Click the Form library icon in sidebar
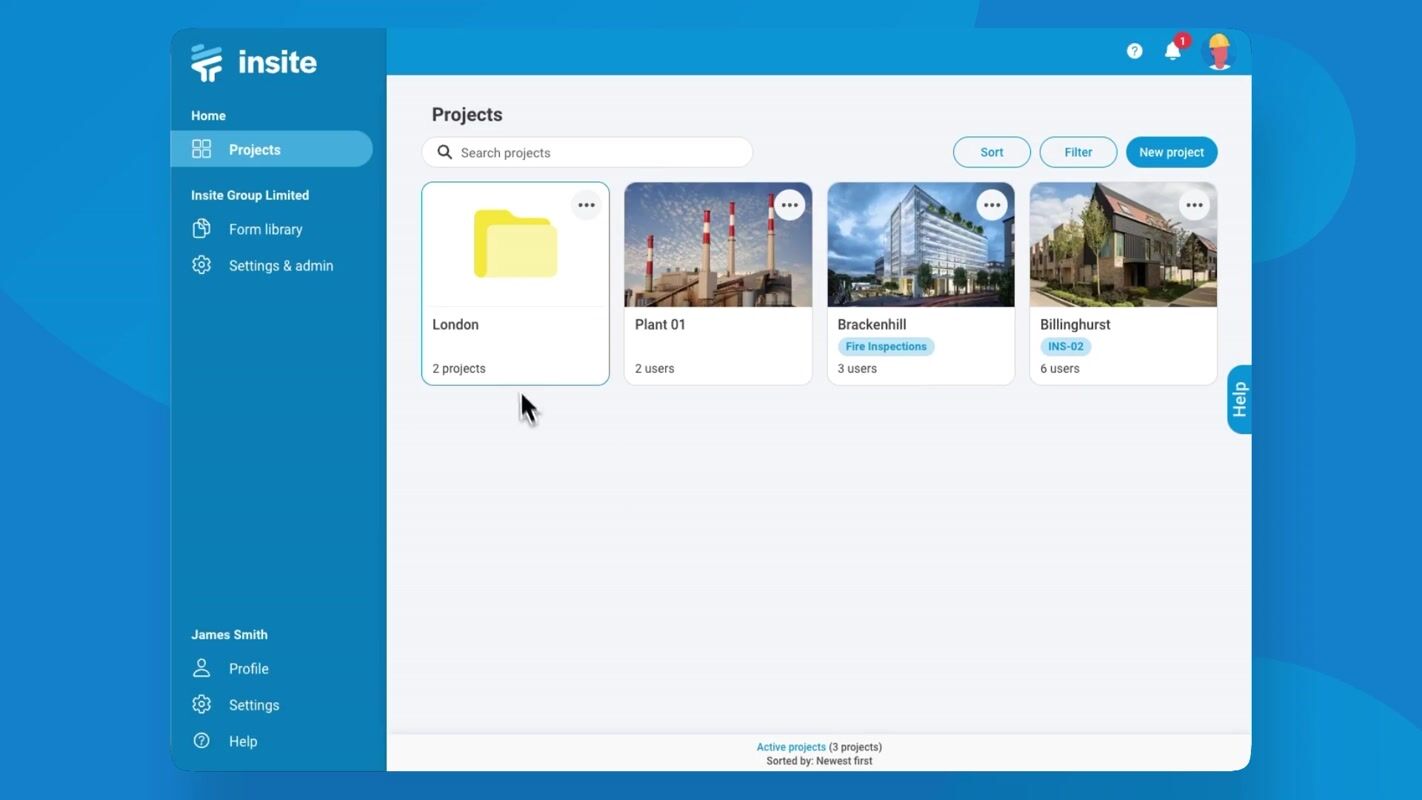 click(202, 229)
